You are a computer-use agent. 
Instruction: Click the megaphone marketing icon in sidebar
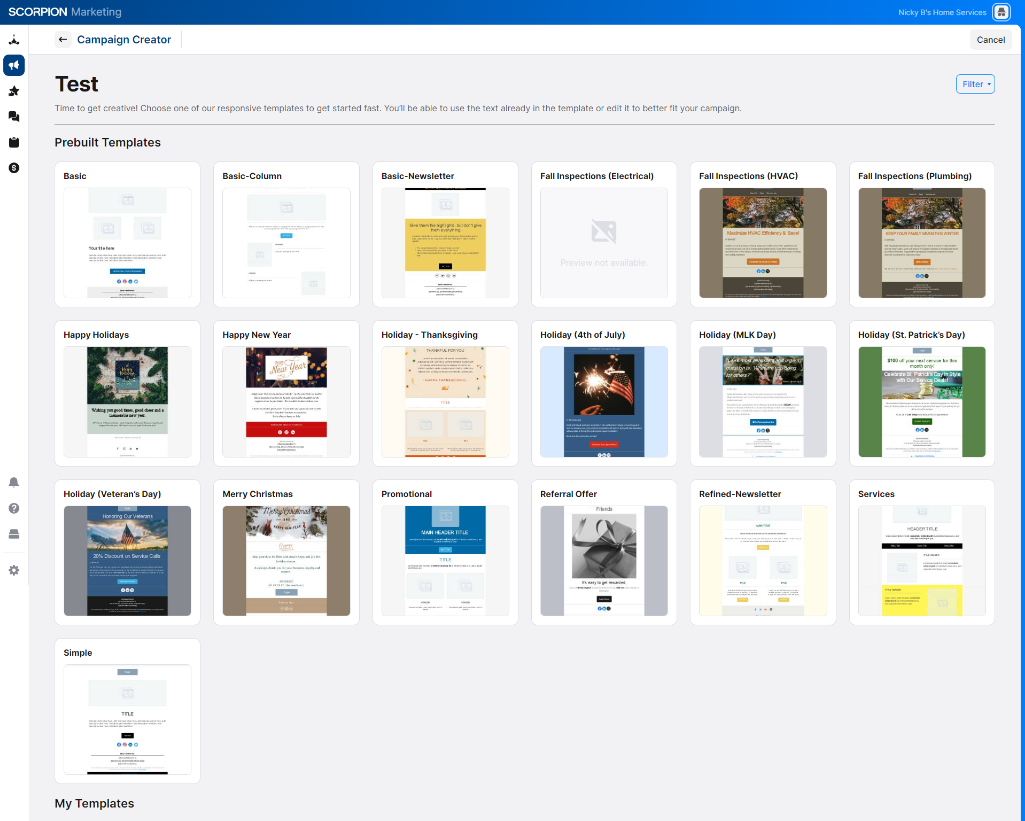pyautogui.click(x=14, y=65)
